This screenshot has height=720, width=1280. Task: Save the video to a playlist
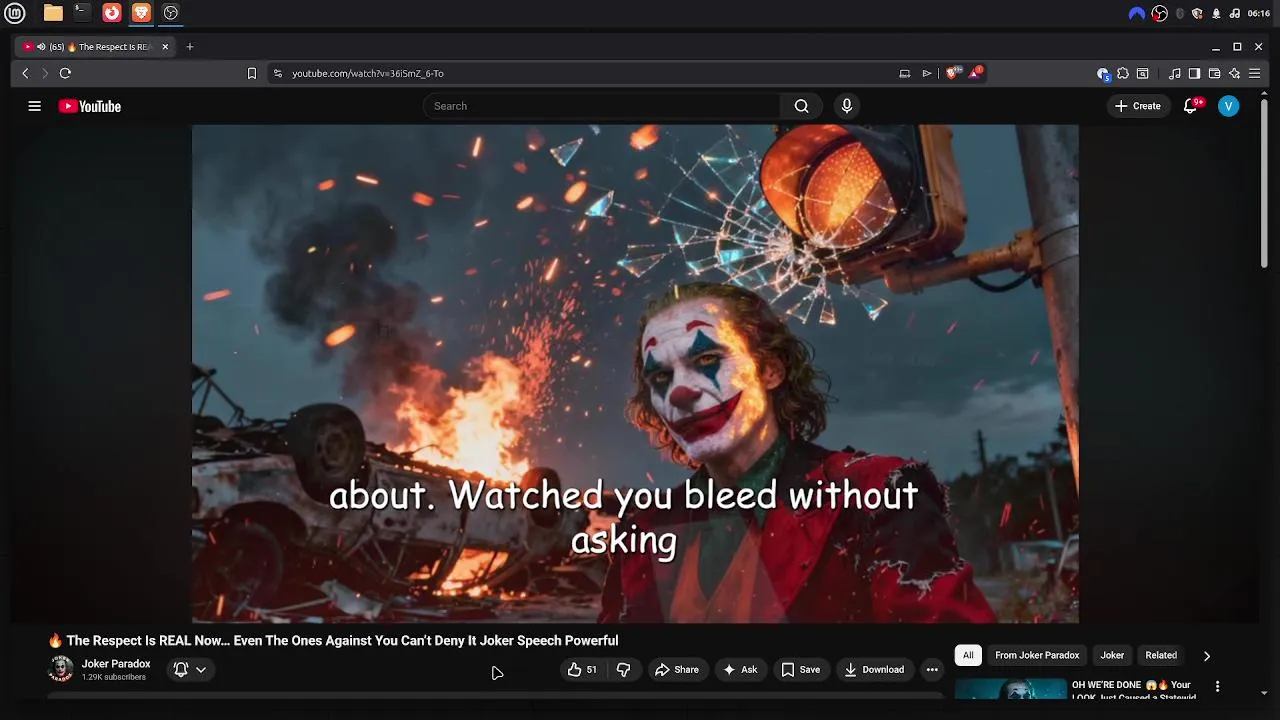(800, 670)
